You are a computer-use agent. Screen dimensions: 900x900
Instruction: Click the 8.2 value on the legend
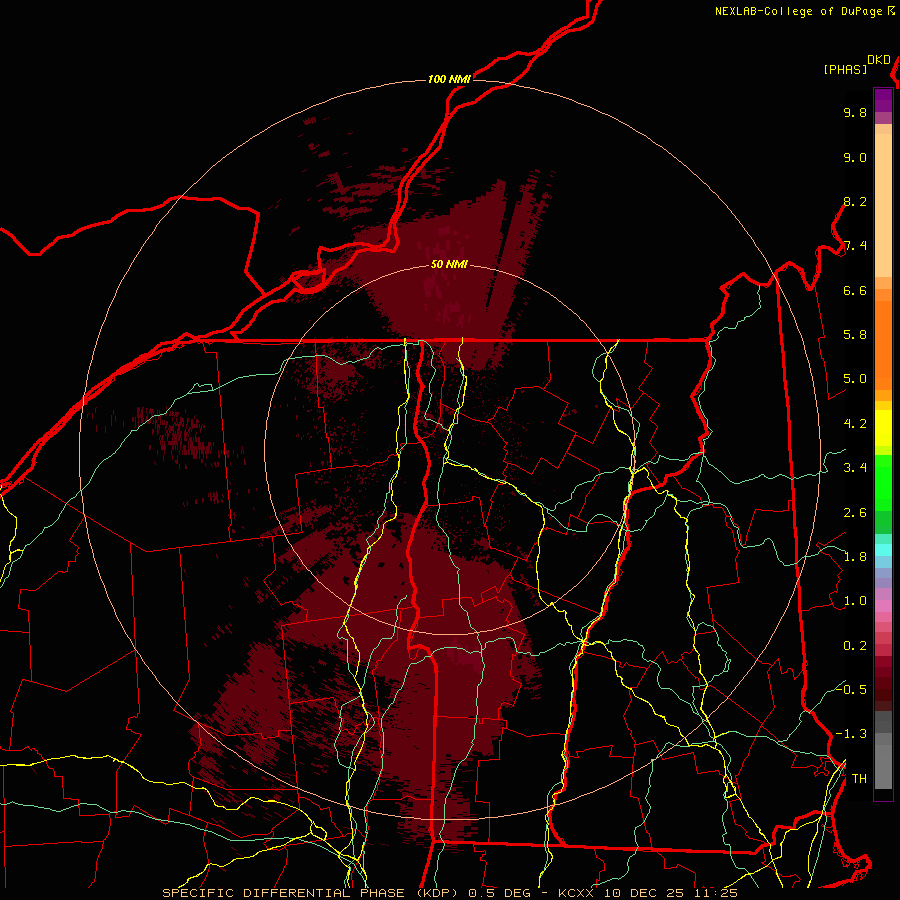pyautogui.click(x=855, y=201)
